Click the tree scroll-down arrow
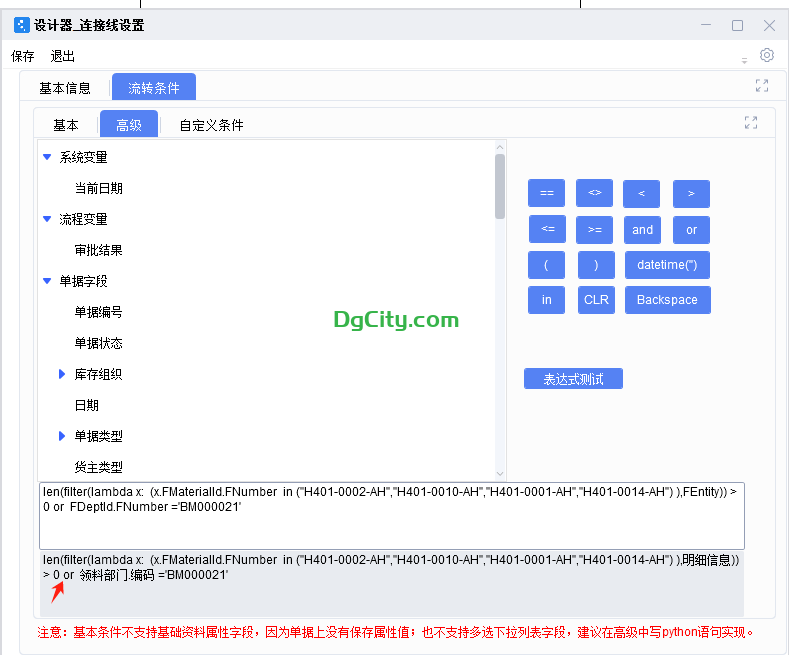The height and width of the screenshot is (655, 789). click(x=500, y=473)
